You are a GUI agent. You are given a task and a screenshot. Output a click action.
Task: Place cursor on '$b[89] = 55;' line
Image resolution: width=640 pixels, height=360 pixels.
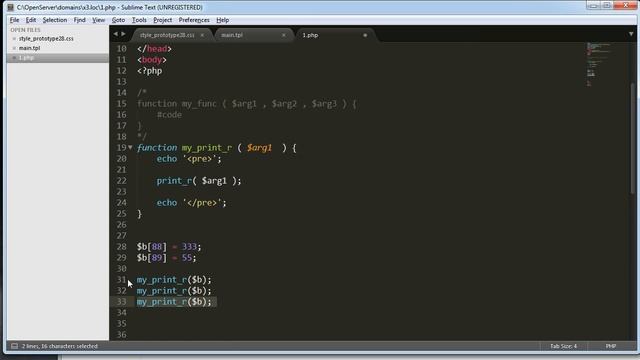coord(167,258)
